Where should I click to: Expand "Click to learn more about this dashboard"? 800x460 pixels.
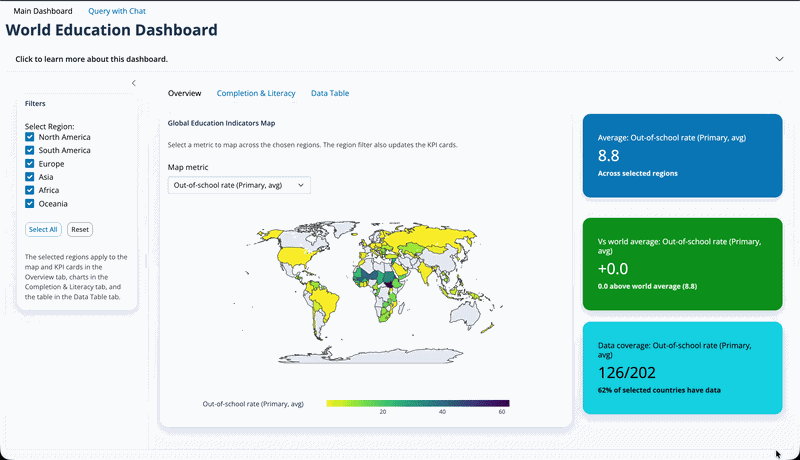[92, 59]
